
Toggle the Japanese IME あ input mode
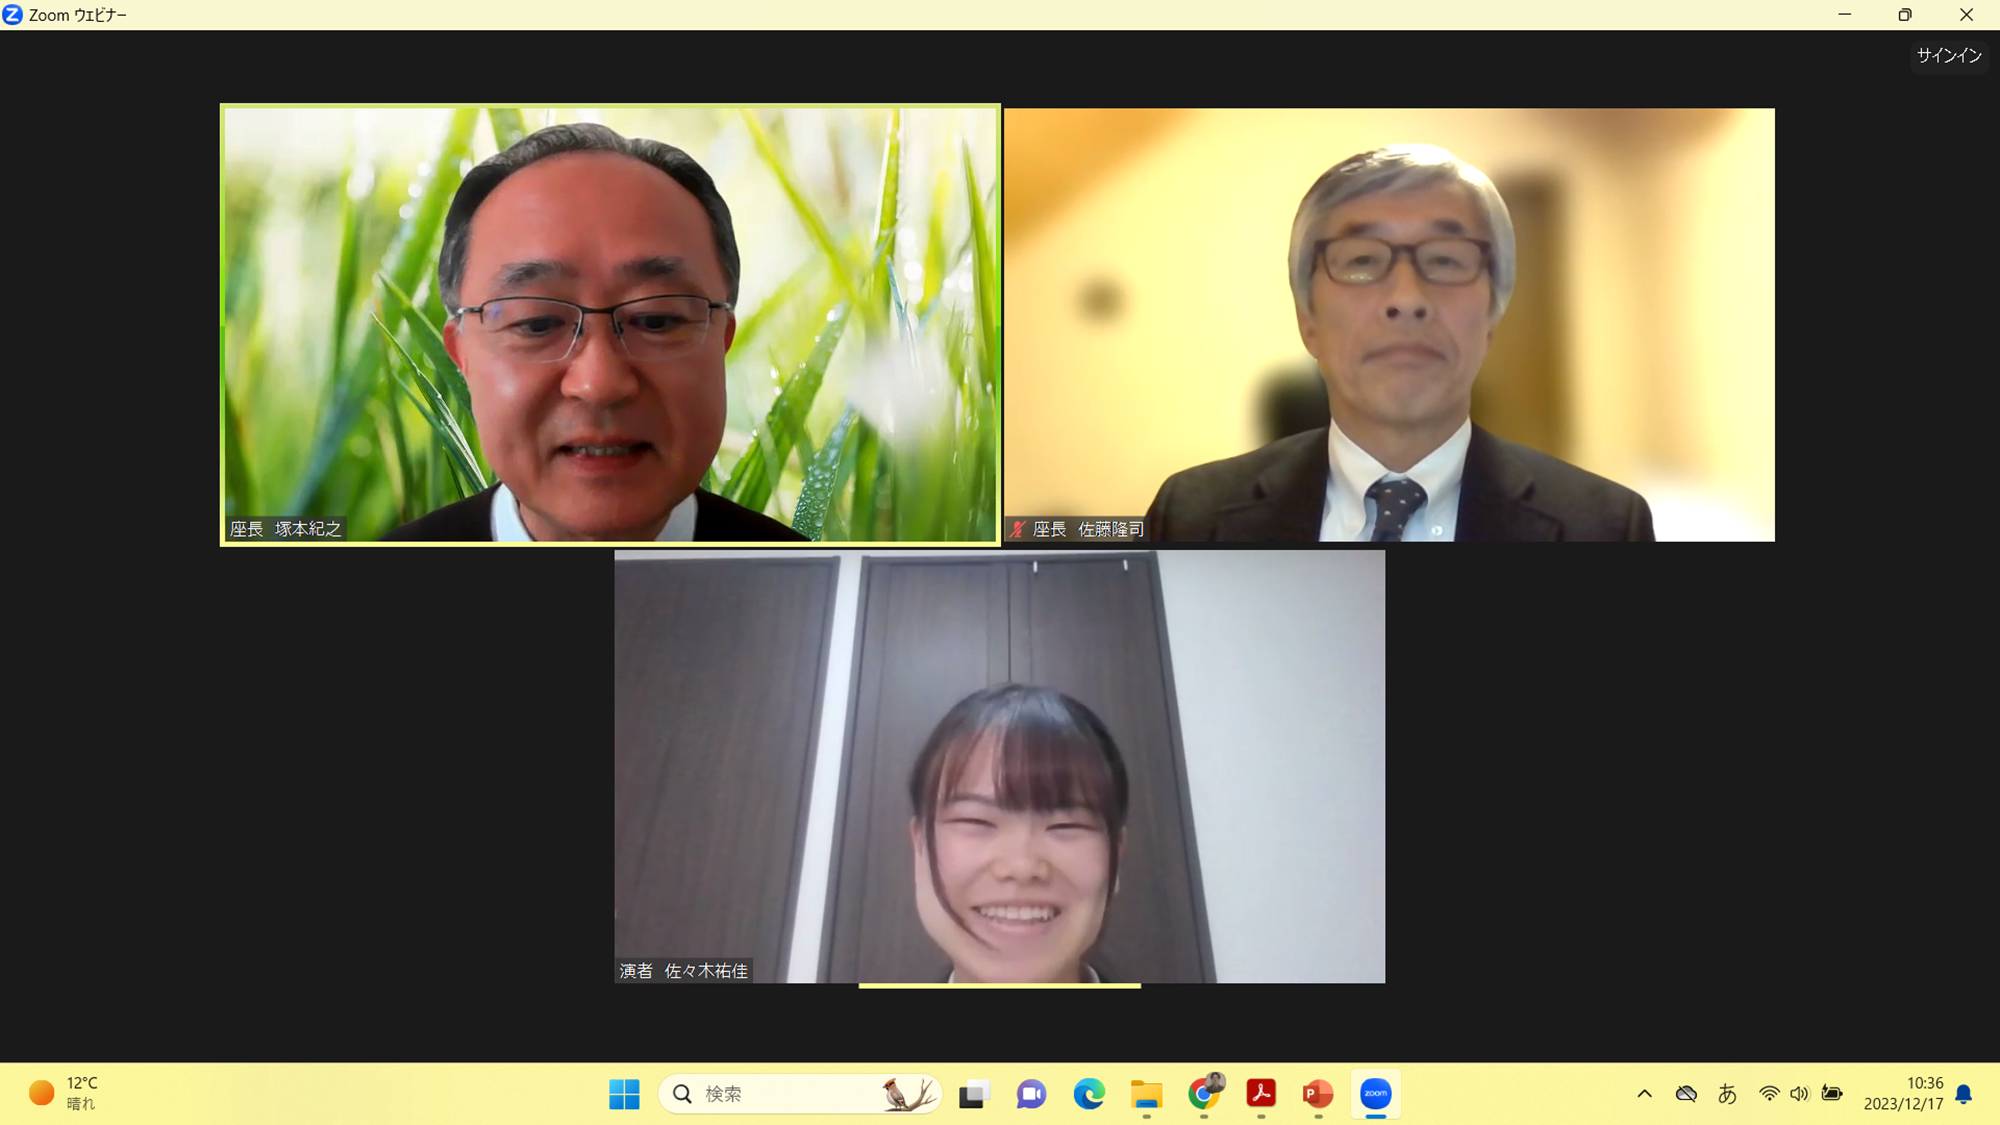[1727, 1094]
